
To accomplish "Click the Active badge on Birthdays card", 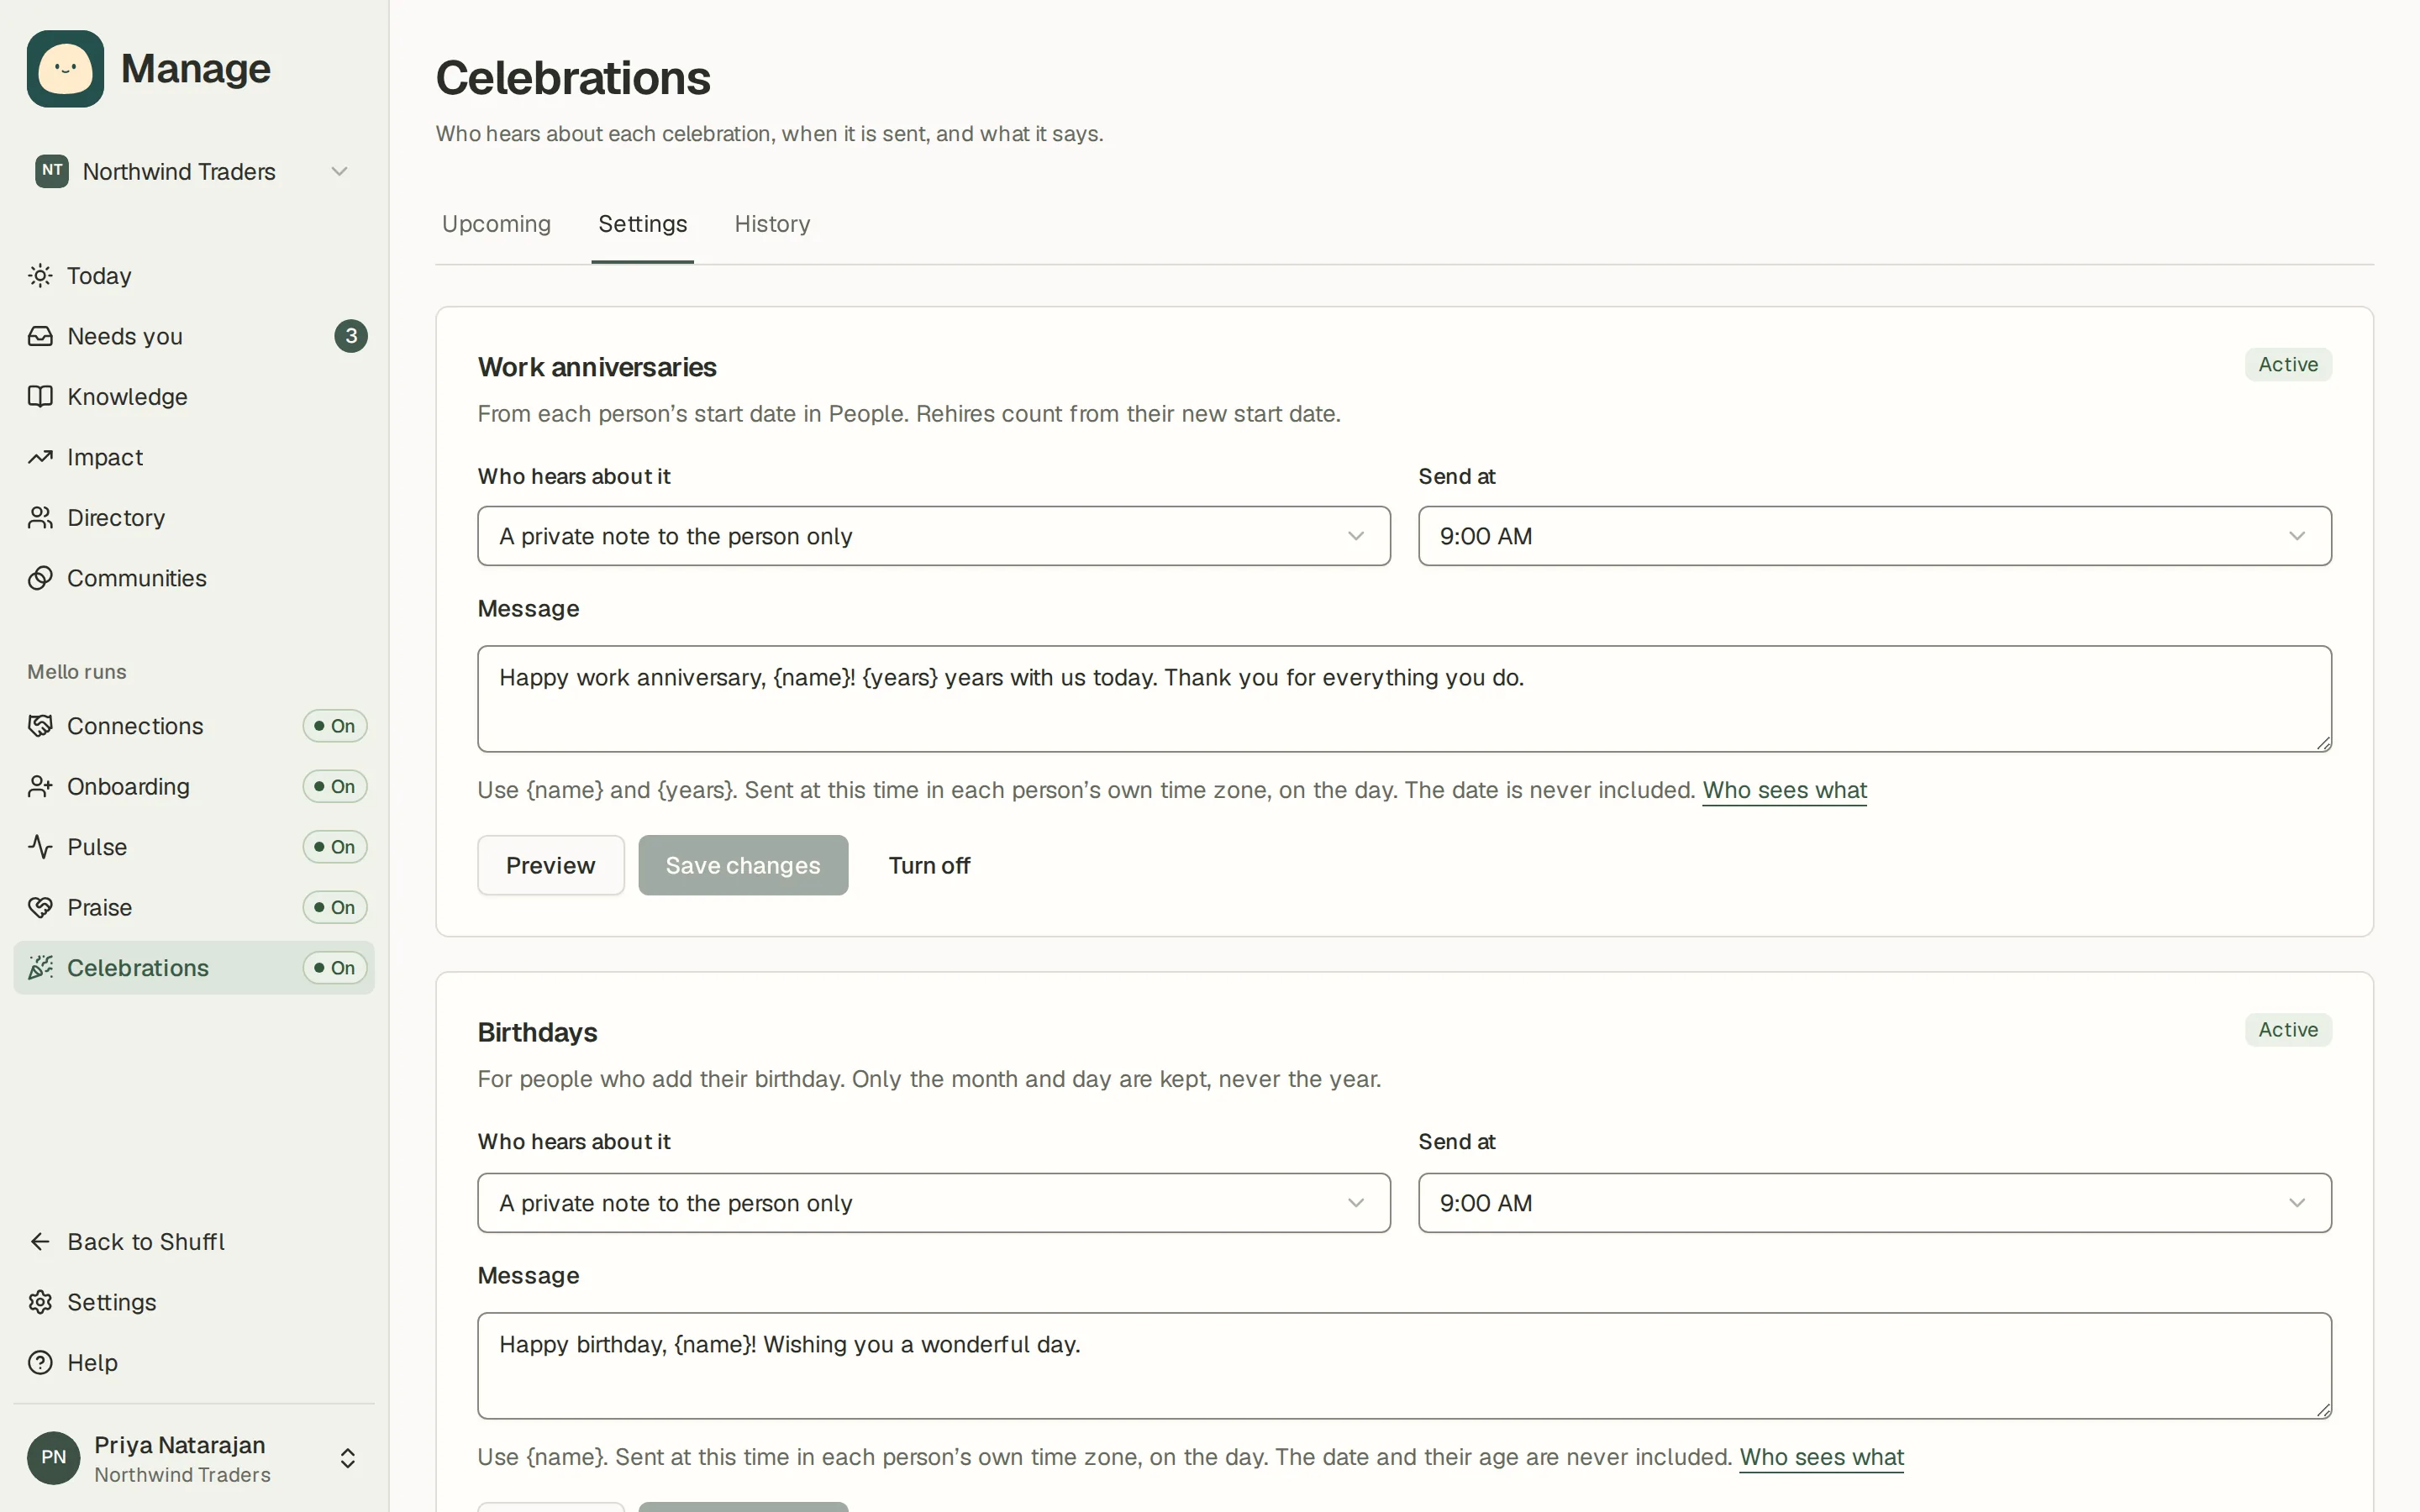I will tap(2288, 1030).
